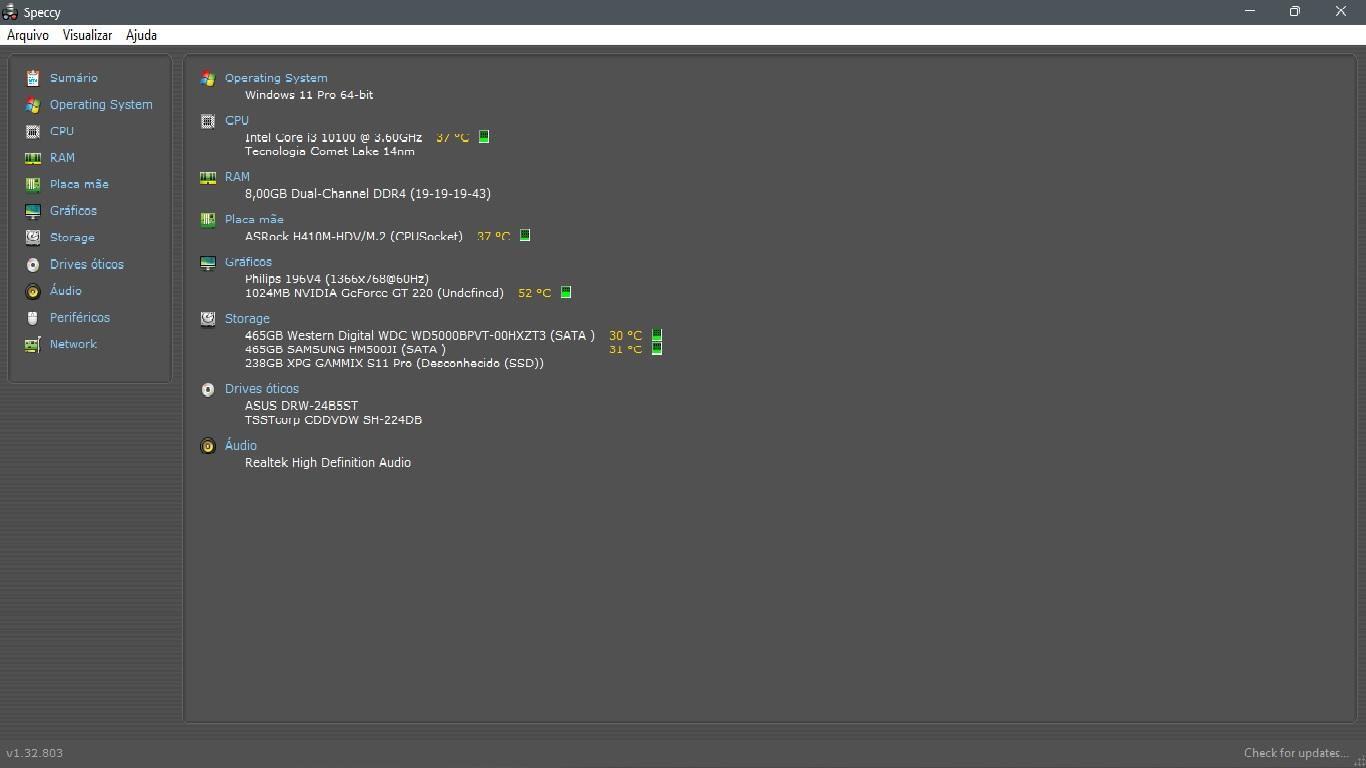Click the Windows flag icon beside Operating System heading
Screen dimensions: 1366x768
coord(208,78)
